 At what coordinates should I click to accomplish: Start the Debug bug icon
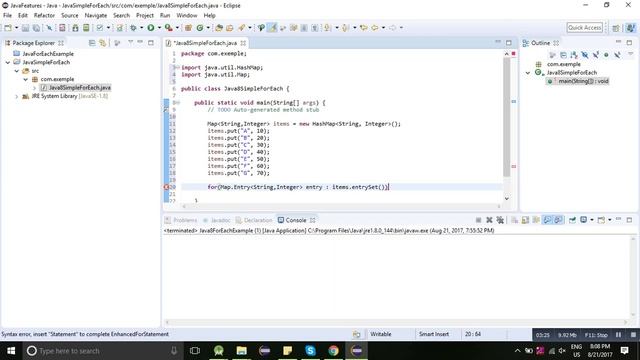(133, 28)
